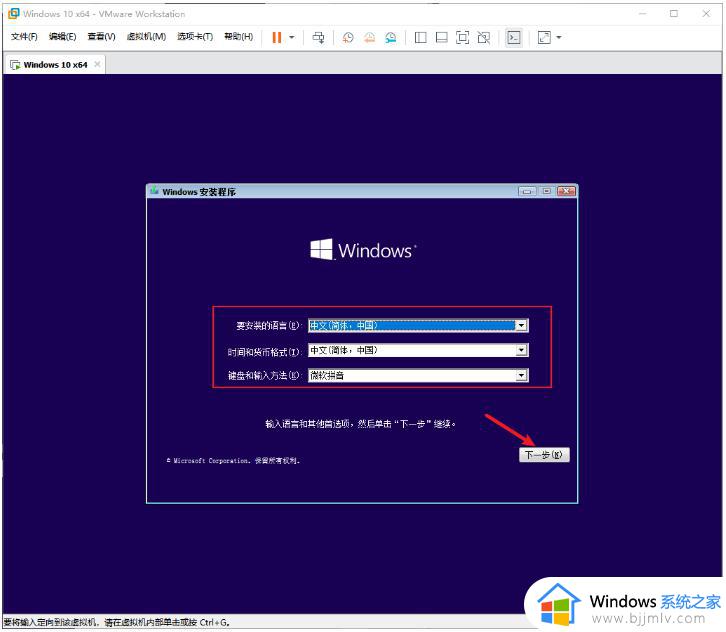This screenshot has height=632, width=726.
Task: Open the snapshot manager icon
Action: (391, 38)
